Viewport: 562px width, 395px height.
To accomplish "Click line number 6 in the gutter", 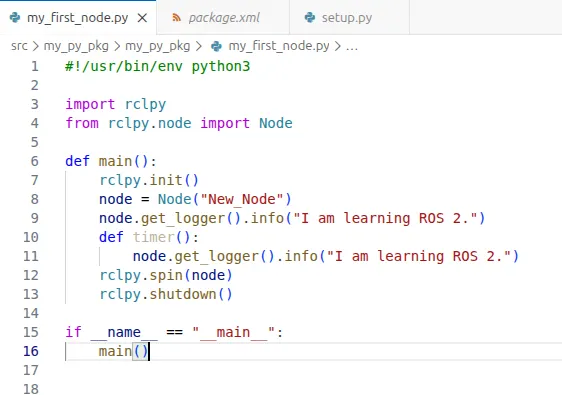I will coord(34,161).
